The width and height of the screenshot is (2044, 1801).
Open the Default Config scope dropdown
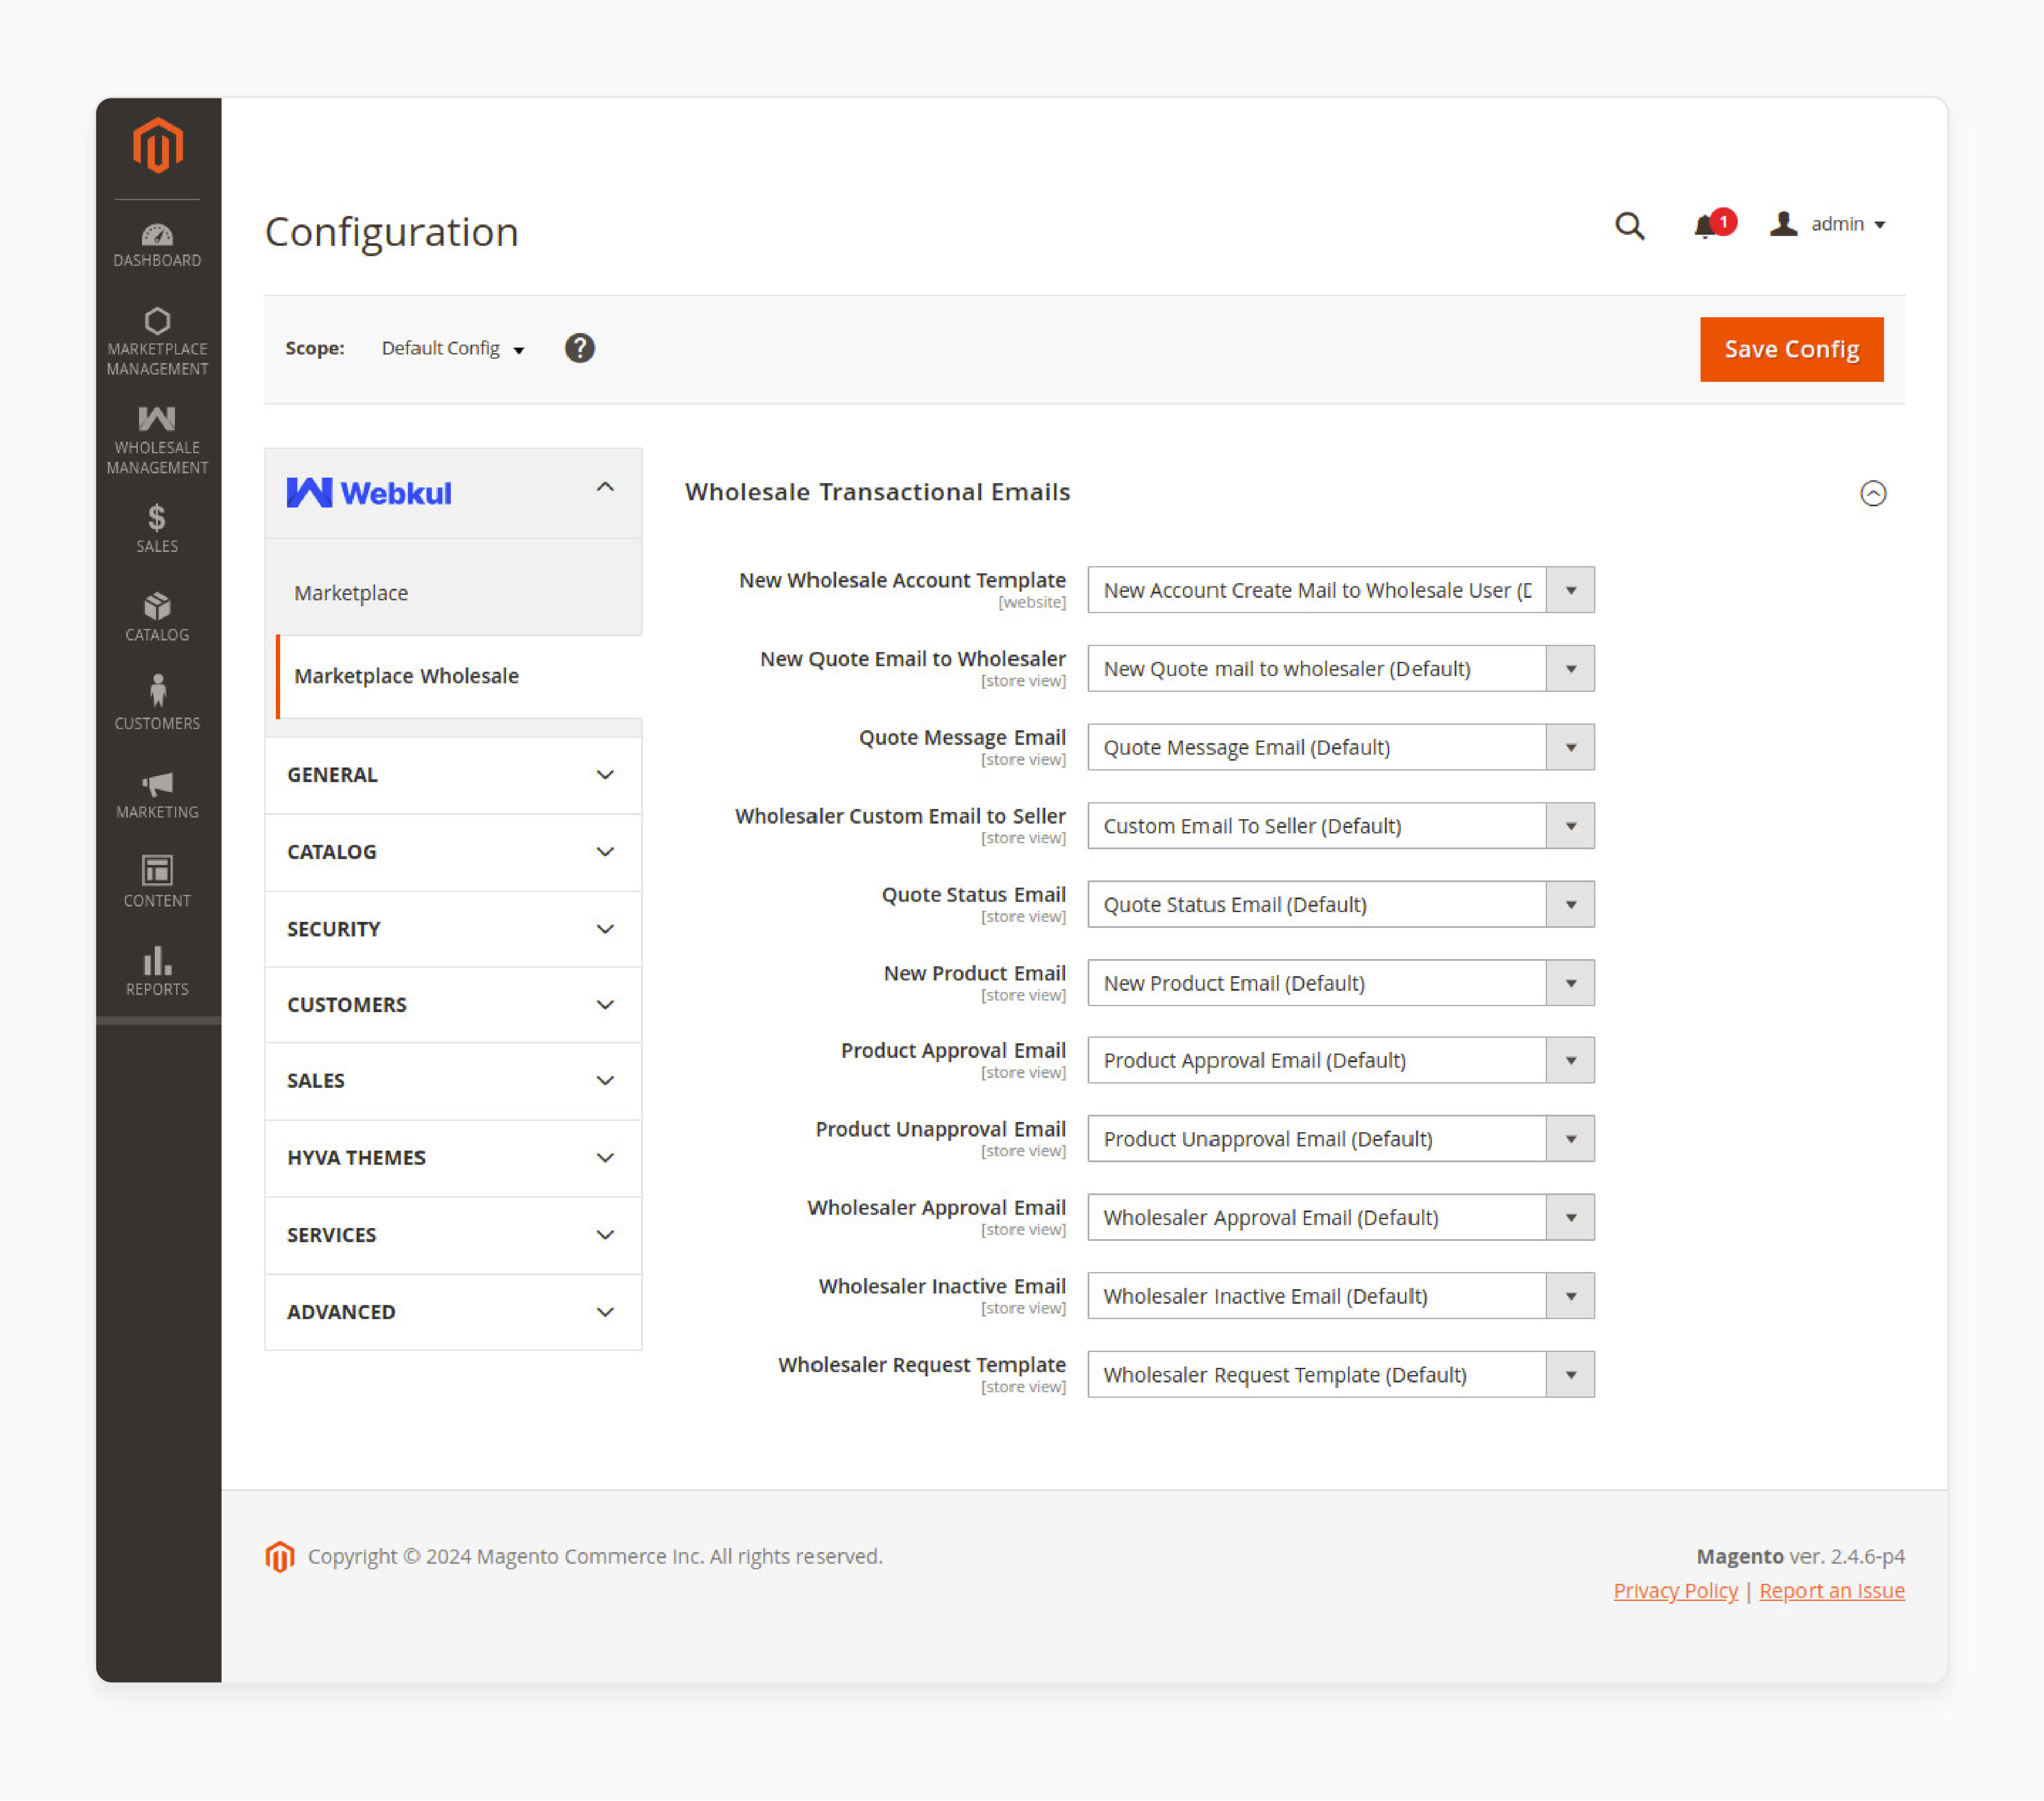(x=453, y=348)
